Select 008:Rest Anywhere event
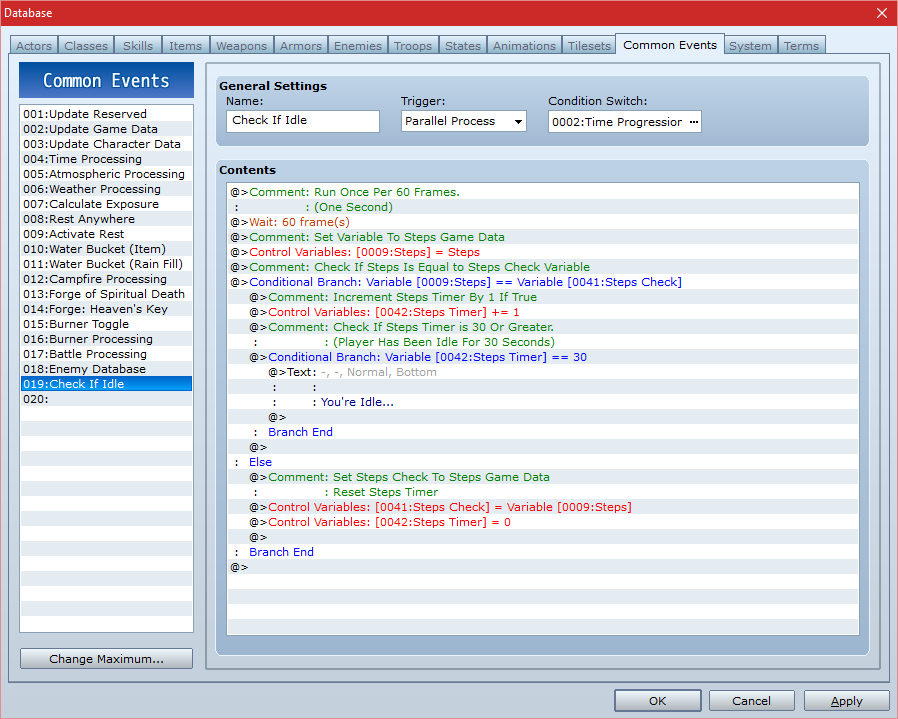The width and height of the screenshot is (898, 719). [106, 219]
